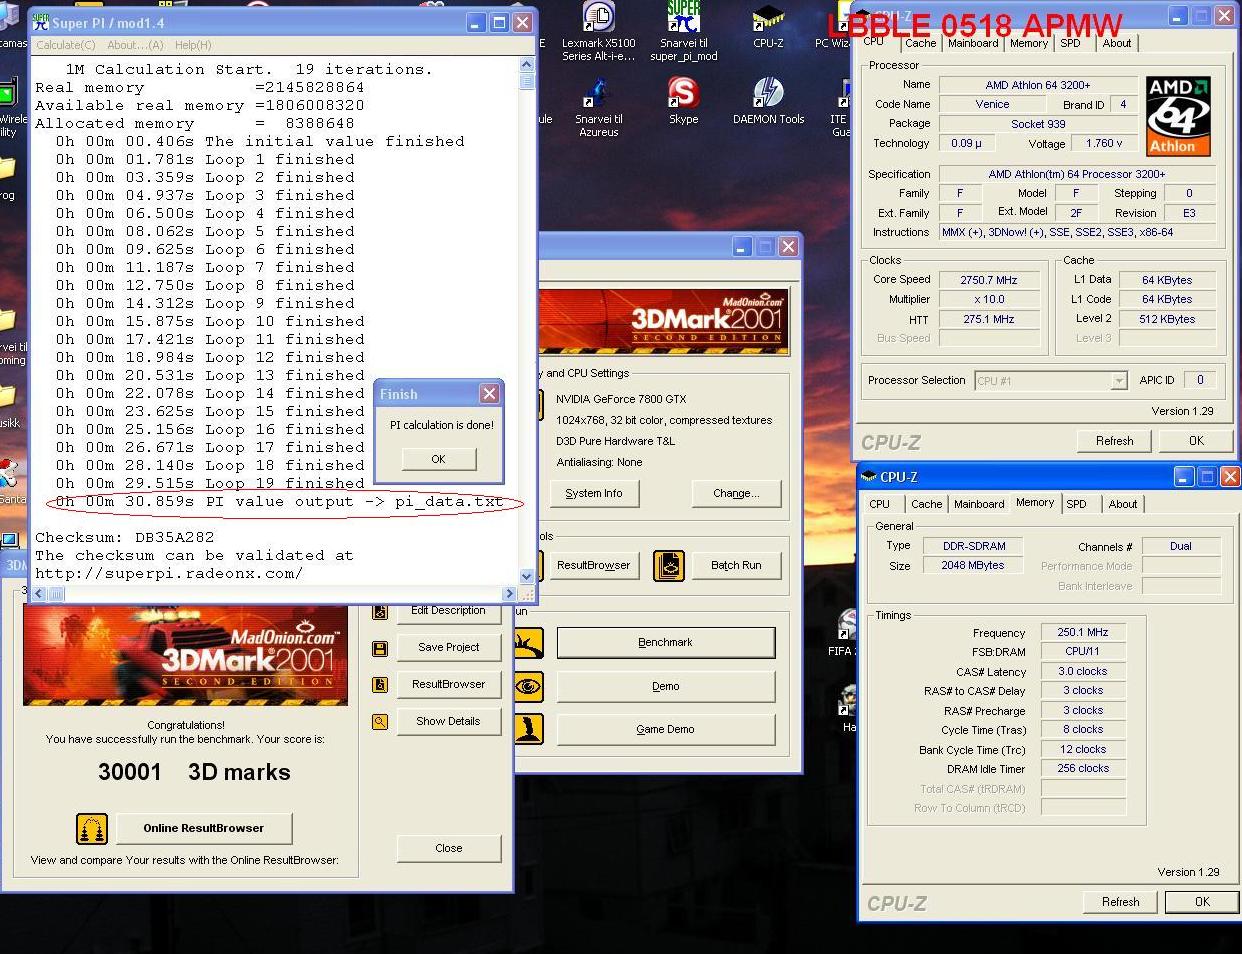Image resolution: width=1242 pixels, height=954 pixels.
Task: Expand the Processor Selection dropdown
Action: coord(1118,381)
